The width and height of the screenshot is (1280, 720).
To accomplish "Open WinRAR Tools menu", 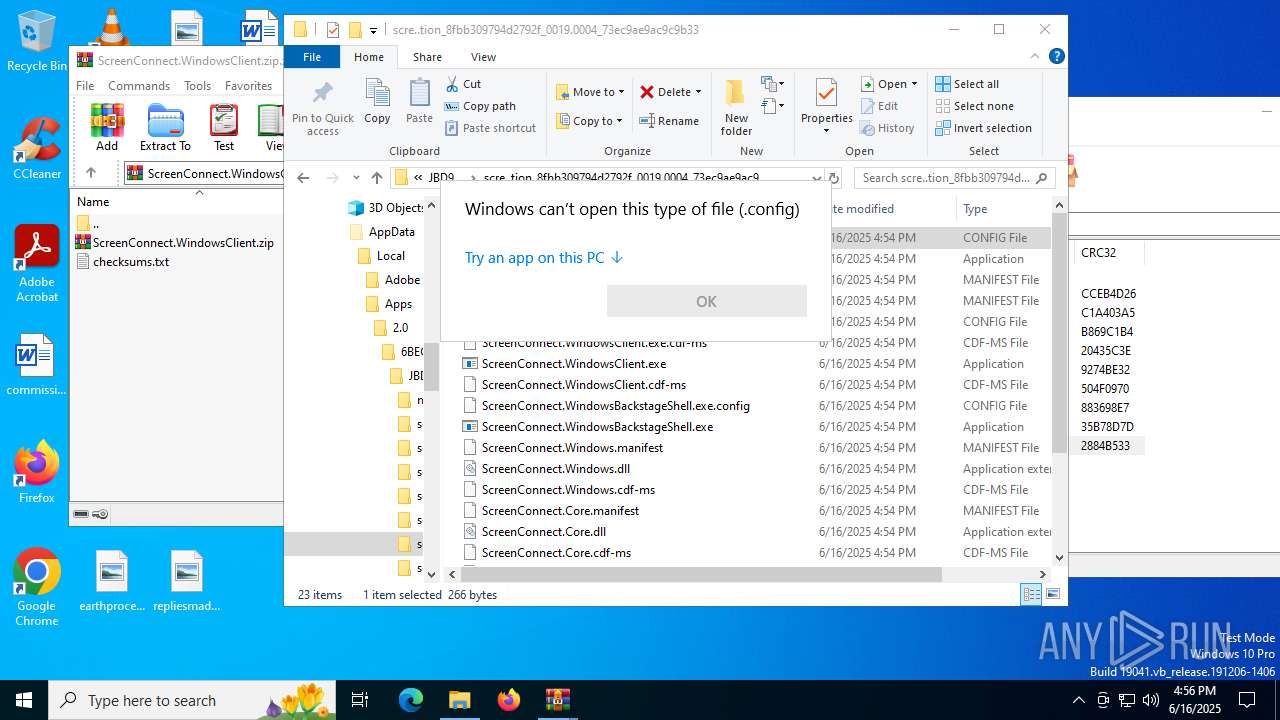I will (198, 86).
